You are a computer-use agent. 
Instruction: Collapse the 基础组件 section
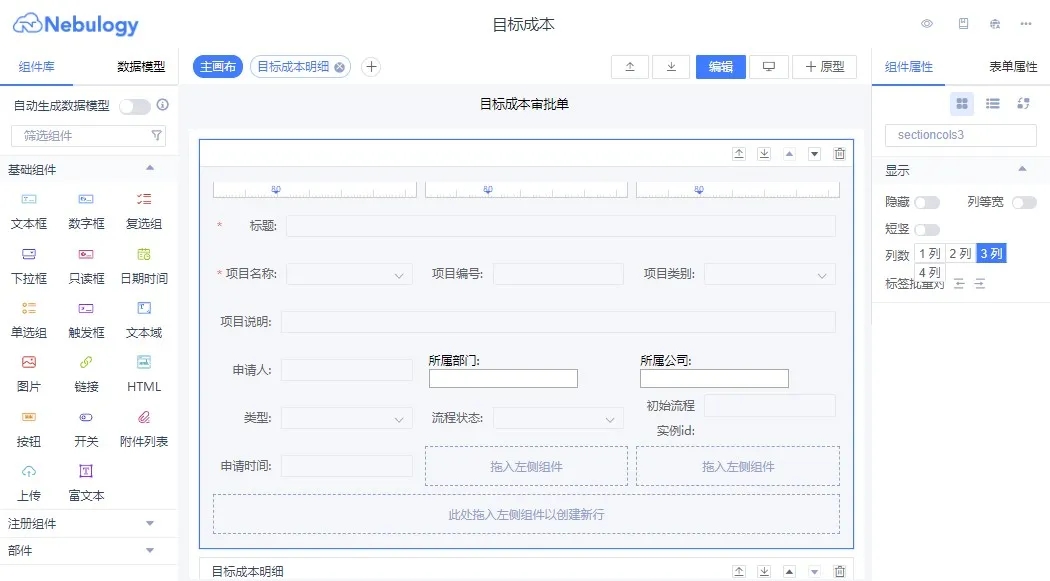[150, 168]
